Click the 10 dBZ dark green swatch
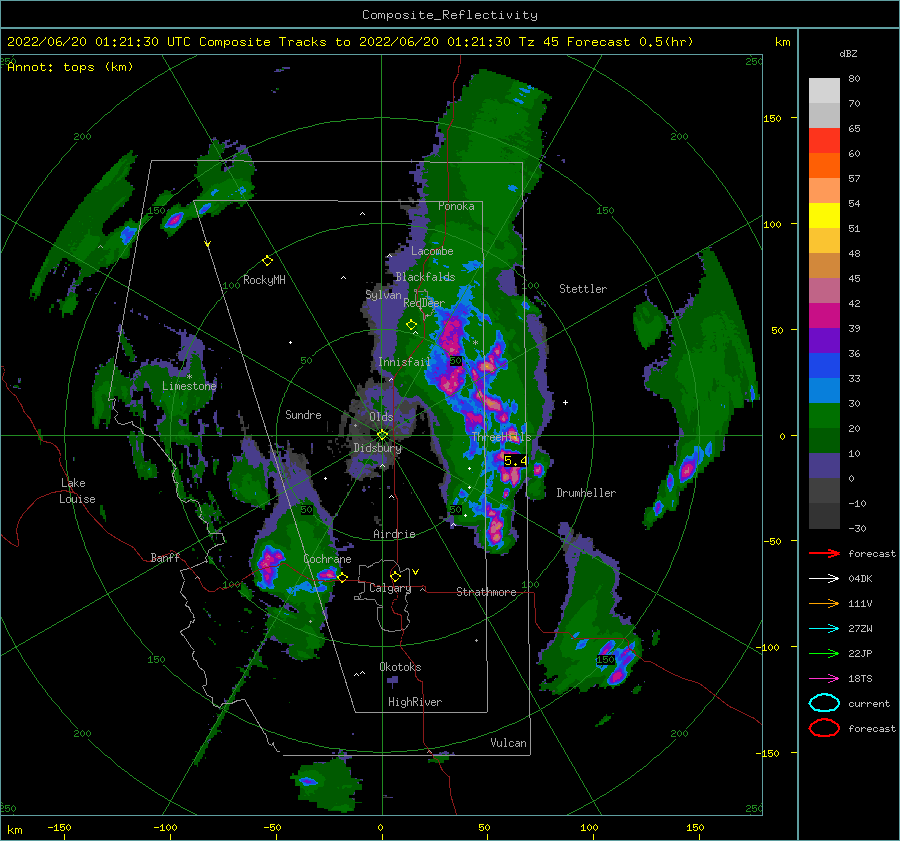900x841 pixels. (824, 440)
